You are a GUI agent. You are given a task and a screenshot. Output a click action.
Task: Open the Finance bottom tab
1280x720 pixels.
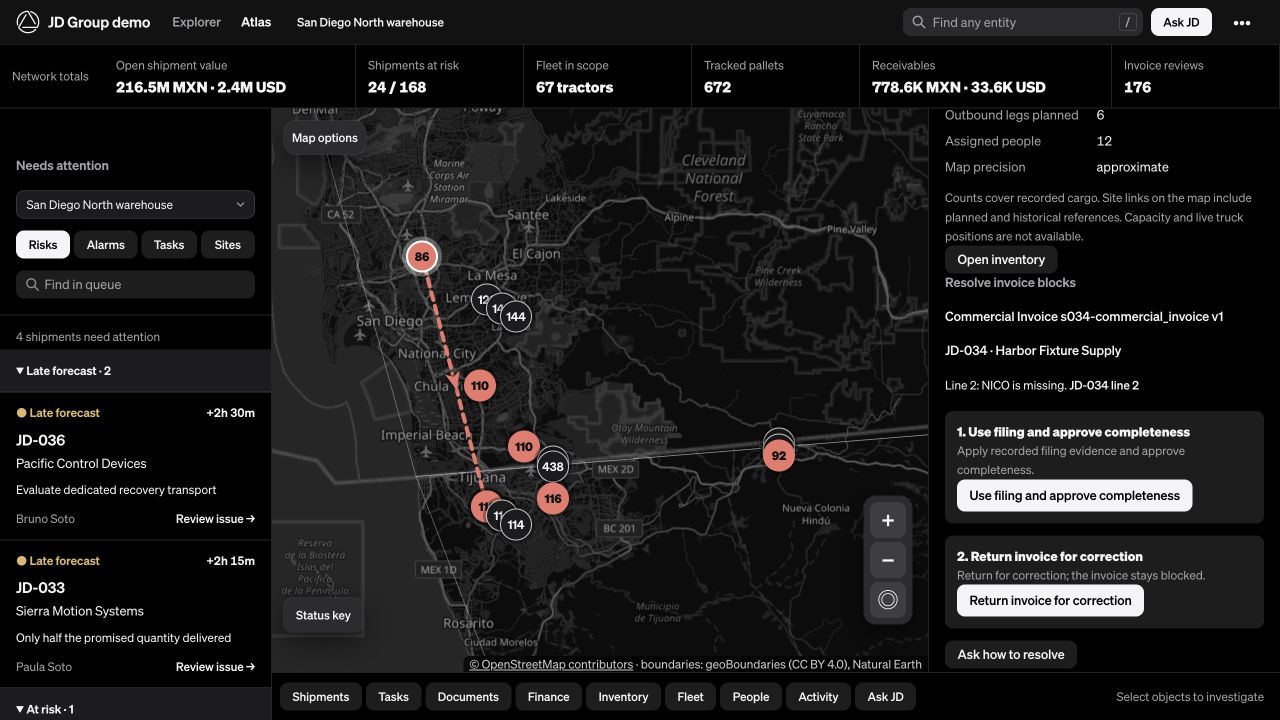coord(549,697)
